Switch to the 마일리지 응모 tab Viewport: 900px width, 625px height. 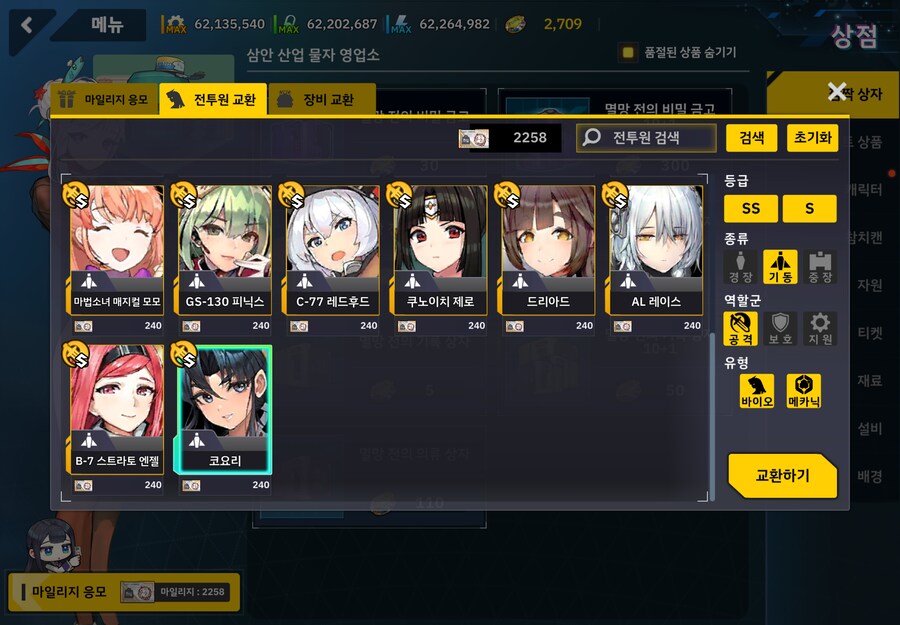coord(104,99)
